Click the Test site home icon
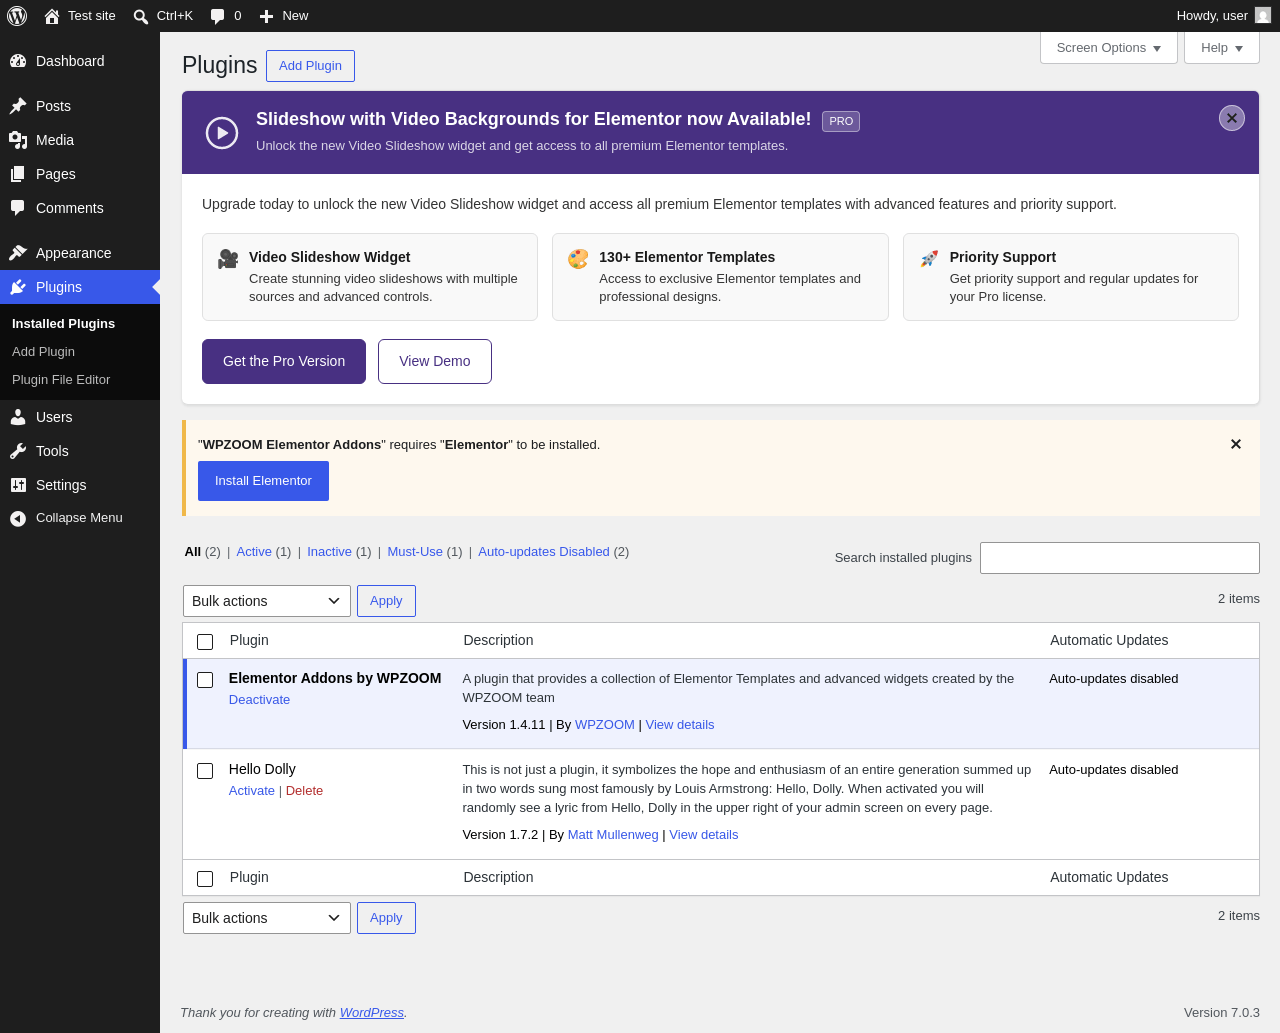 click(52, 16)
